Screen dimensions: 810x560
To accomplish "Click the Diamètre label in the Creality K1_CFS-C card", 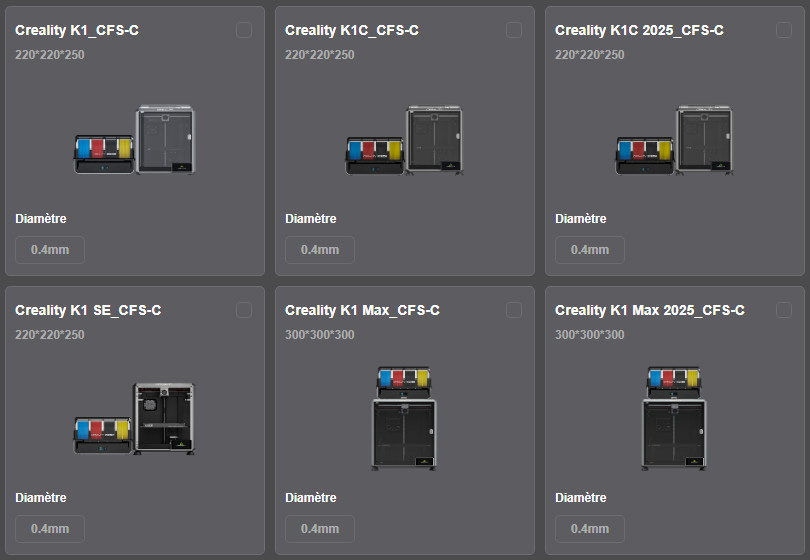I will point(41,219).
